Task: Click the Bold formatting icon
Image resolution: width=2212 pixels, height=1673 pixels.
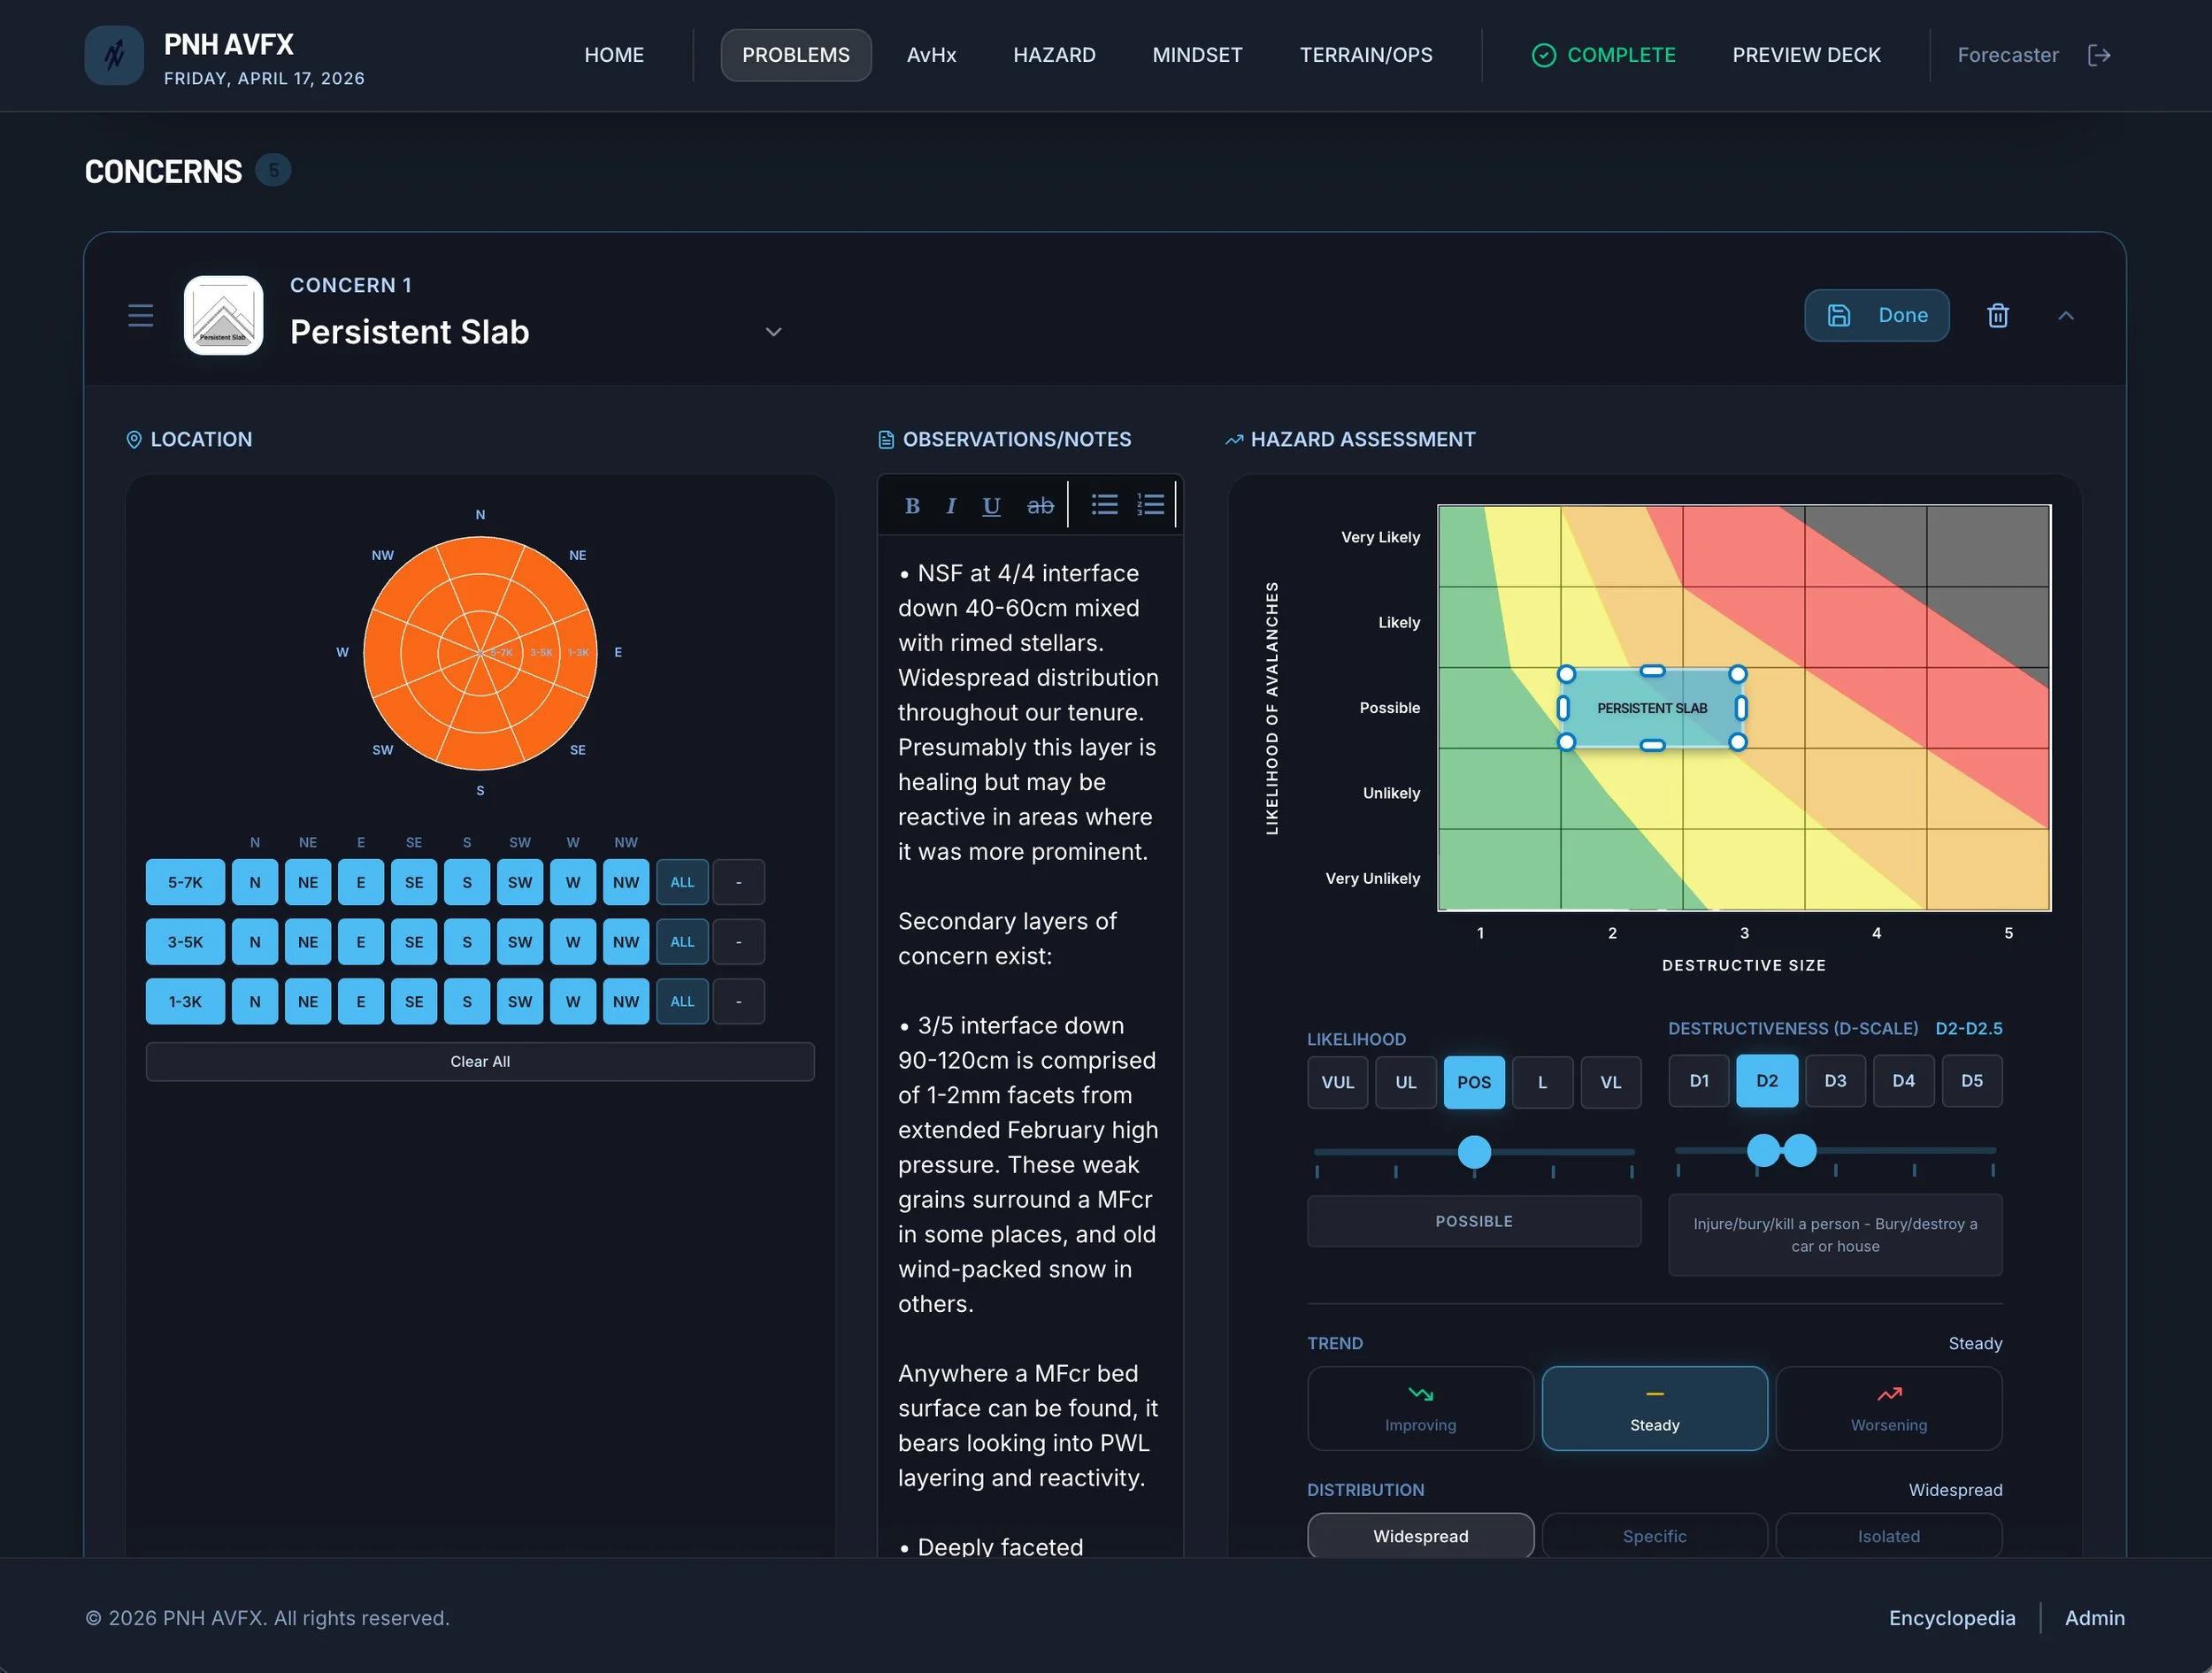Action: coord(912,506)
